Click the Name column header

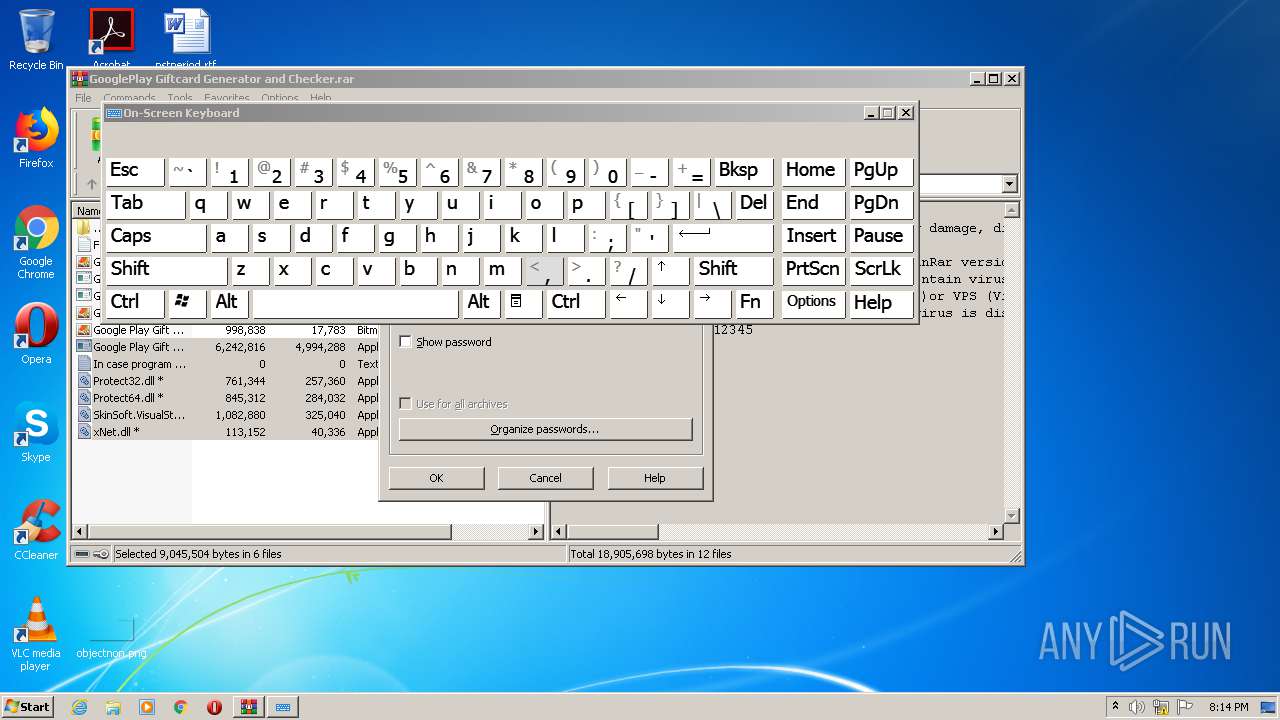89,211
